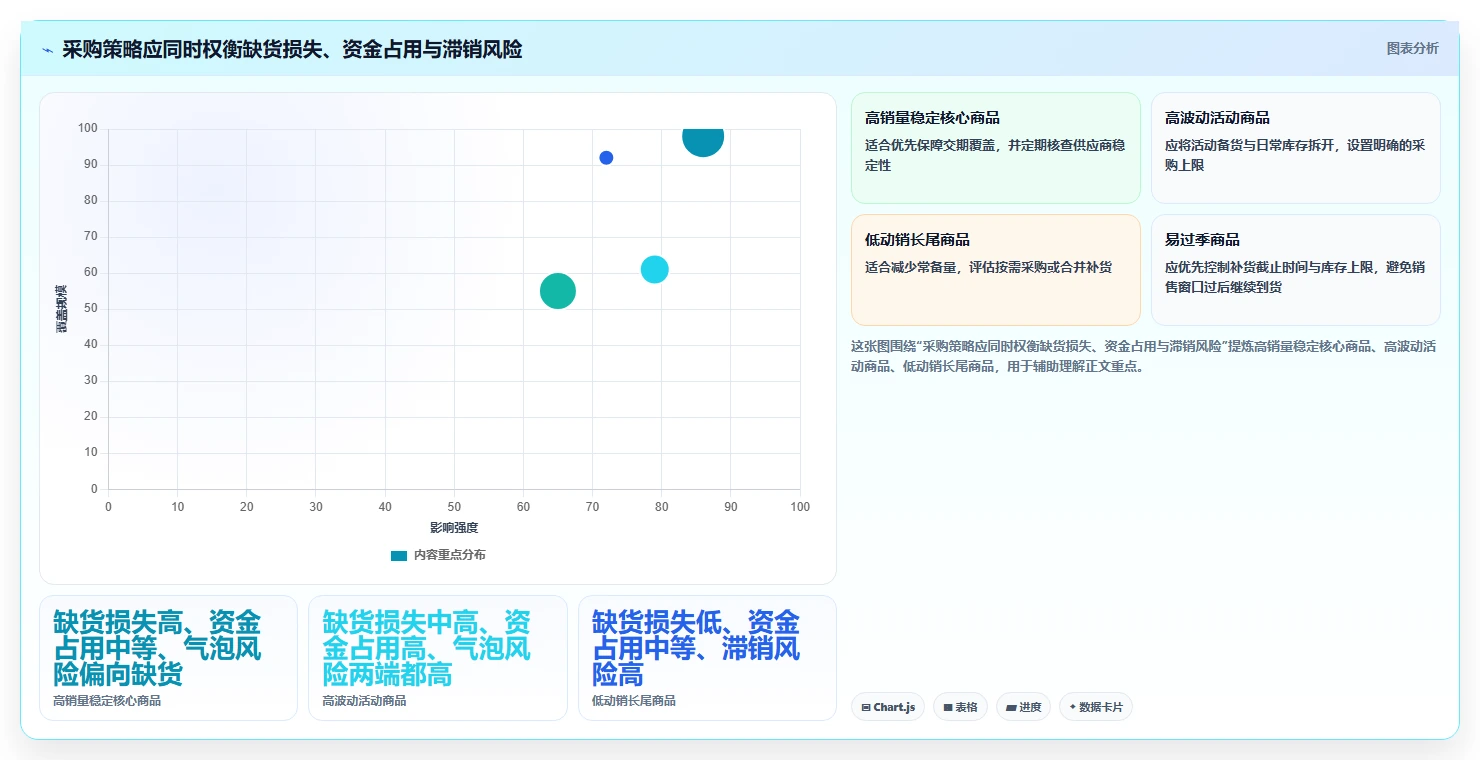This screenshot has width=1480, height=760.
Task: Click the 内容重点分布 legend text
Action: tap(450, 555)
